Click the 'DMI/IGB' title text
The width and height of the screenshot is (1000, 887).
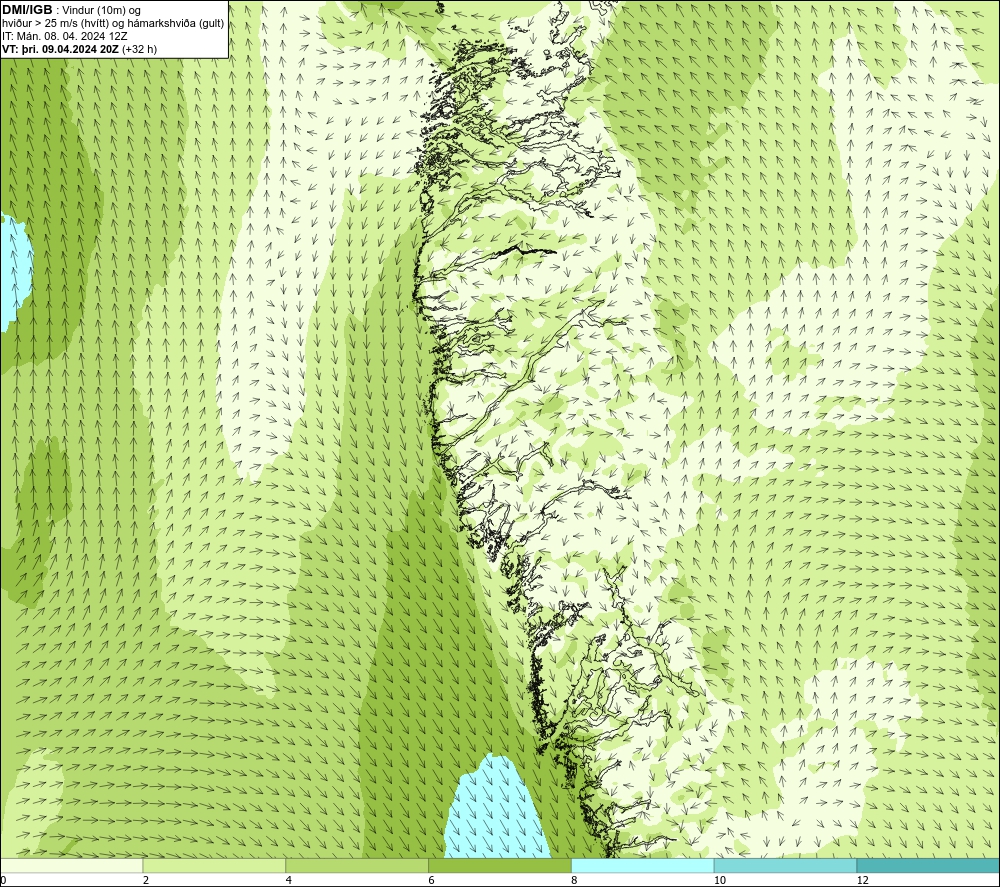[27, 10]
